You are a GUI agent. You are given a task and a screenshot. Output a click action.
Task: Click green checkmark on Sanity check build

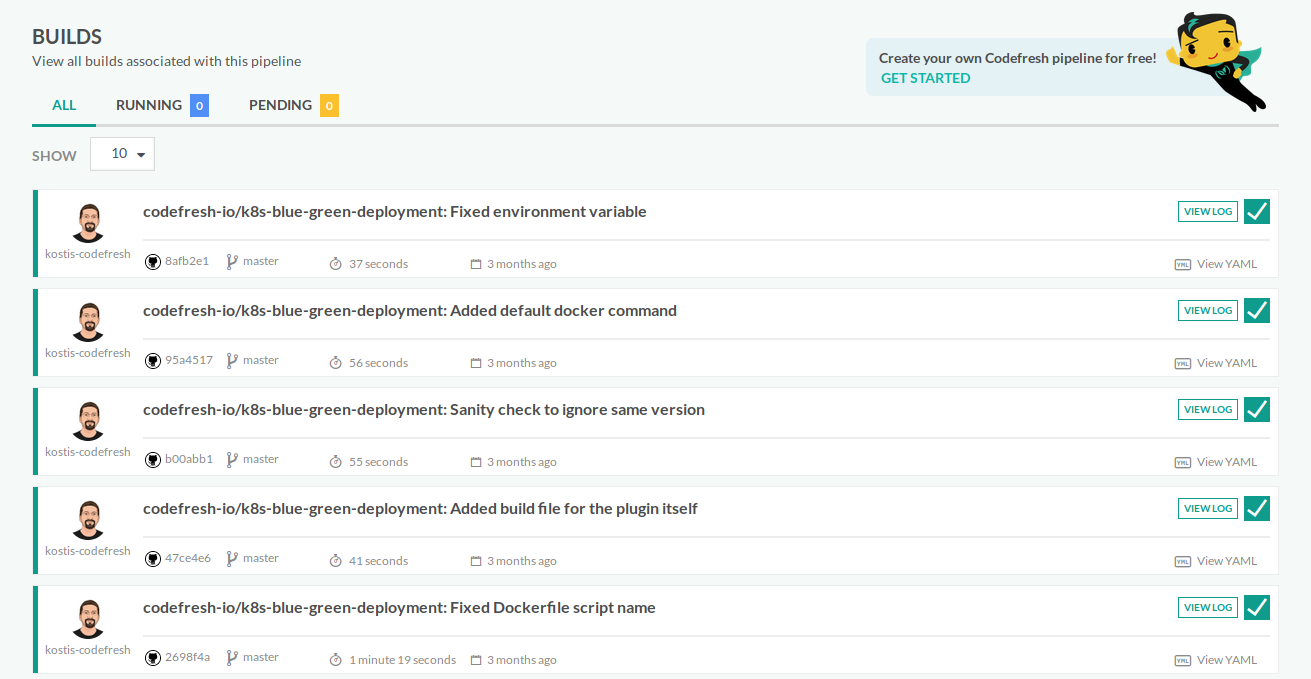[x=1257, y=409]
